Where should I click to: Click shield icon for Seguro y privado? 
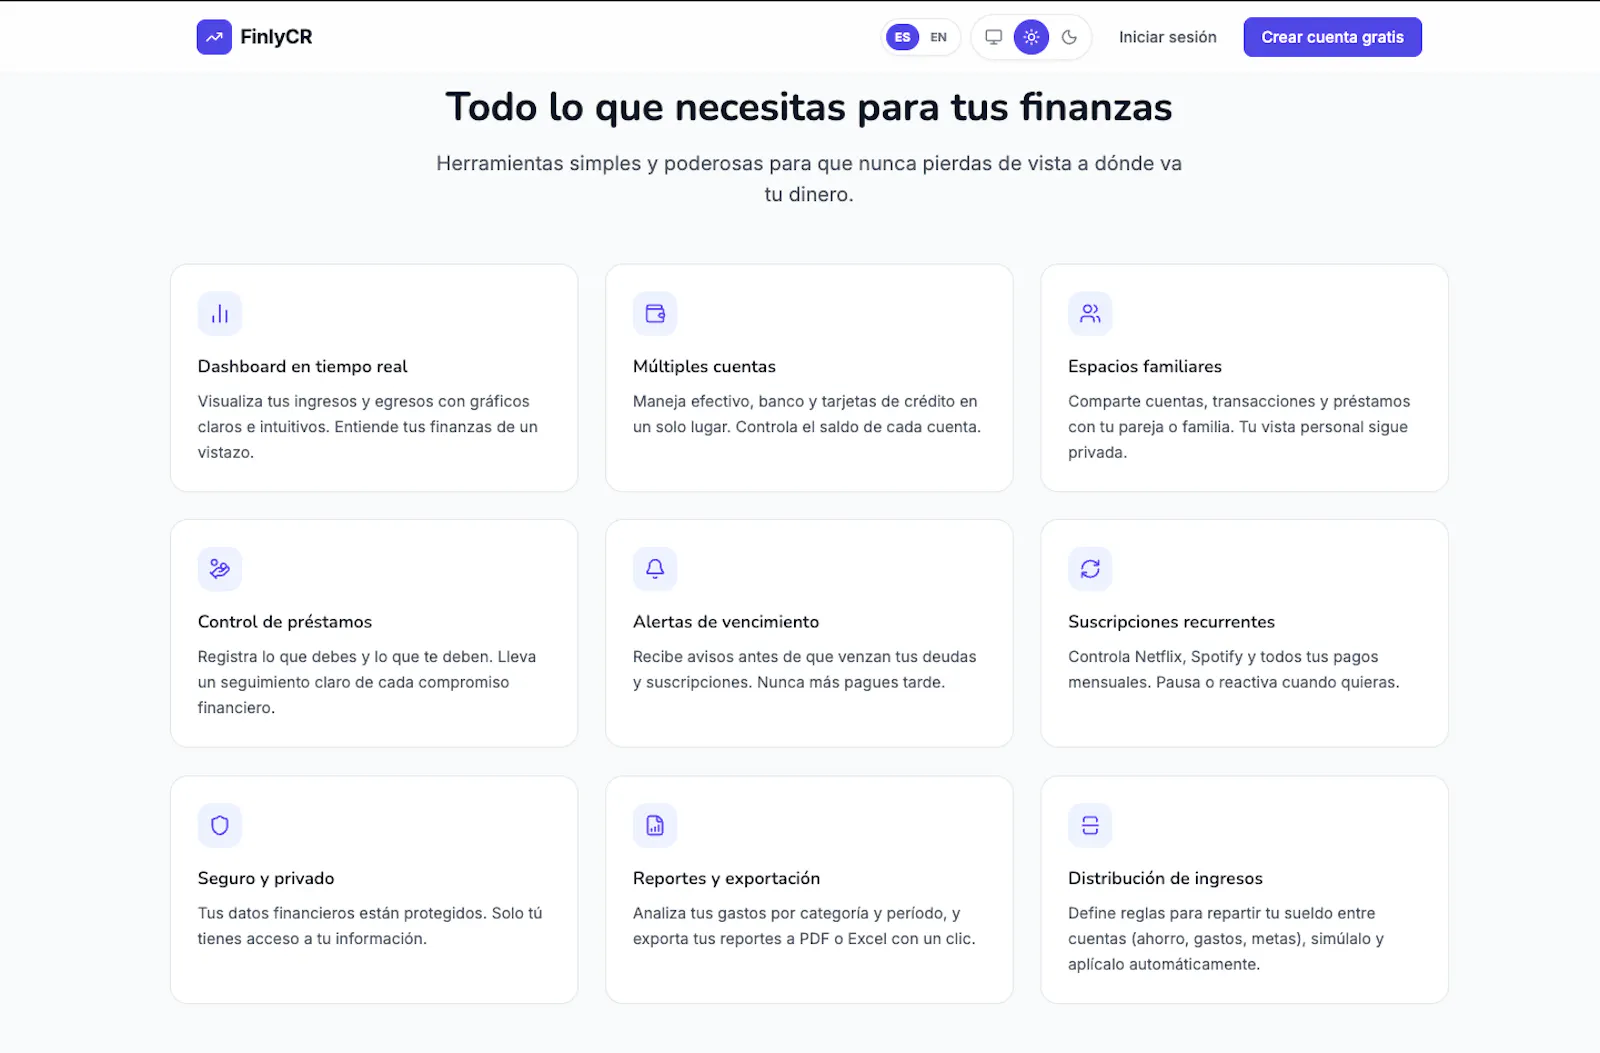[x=220, y=825]
